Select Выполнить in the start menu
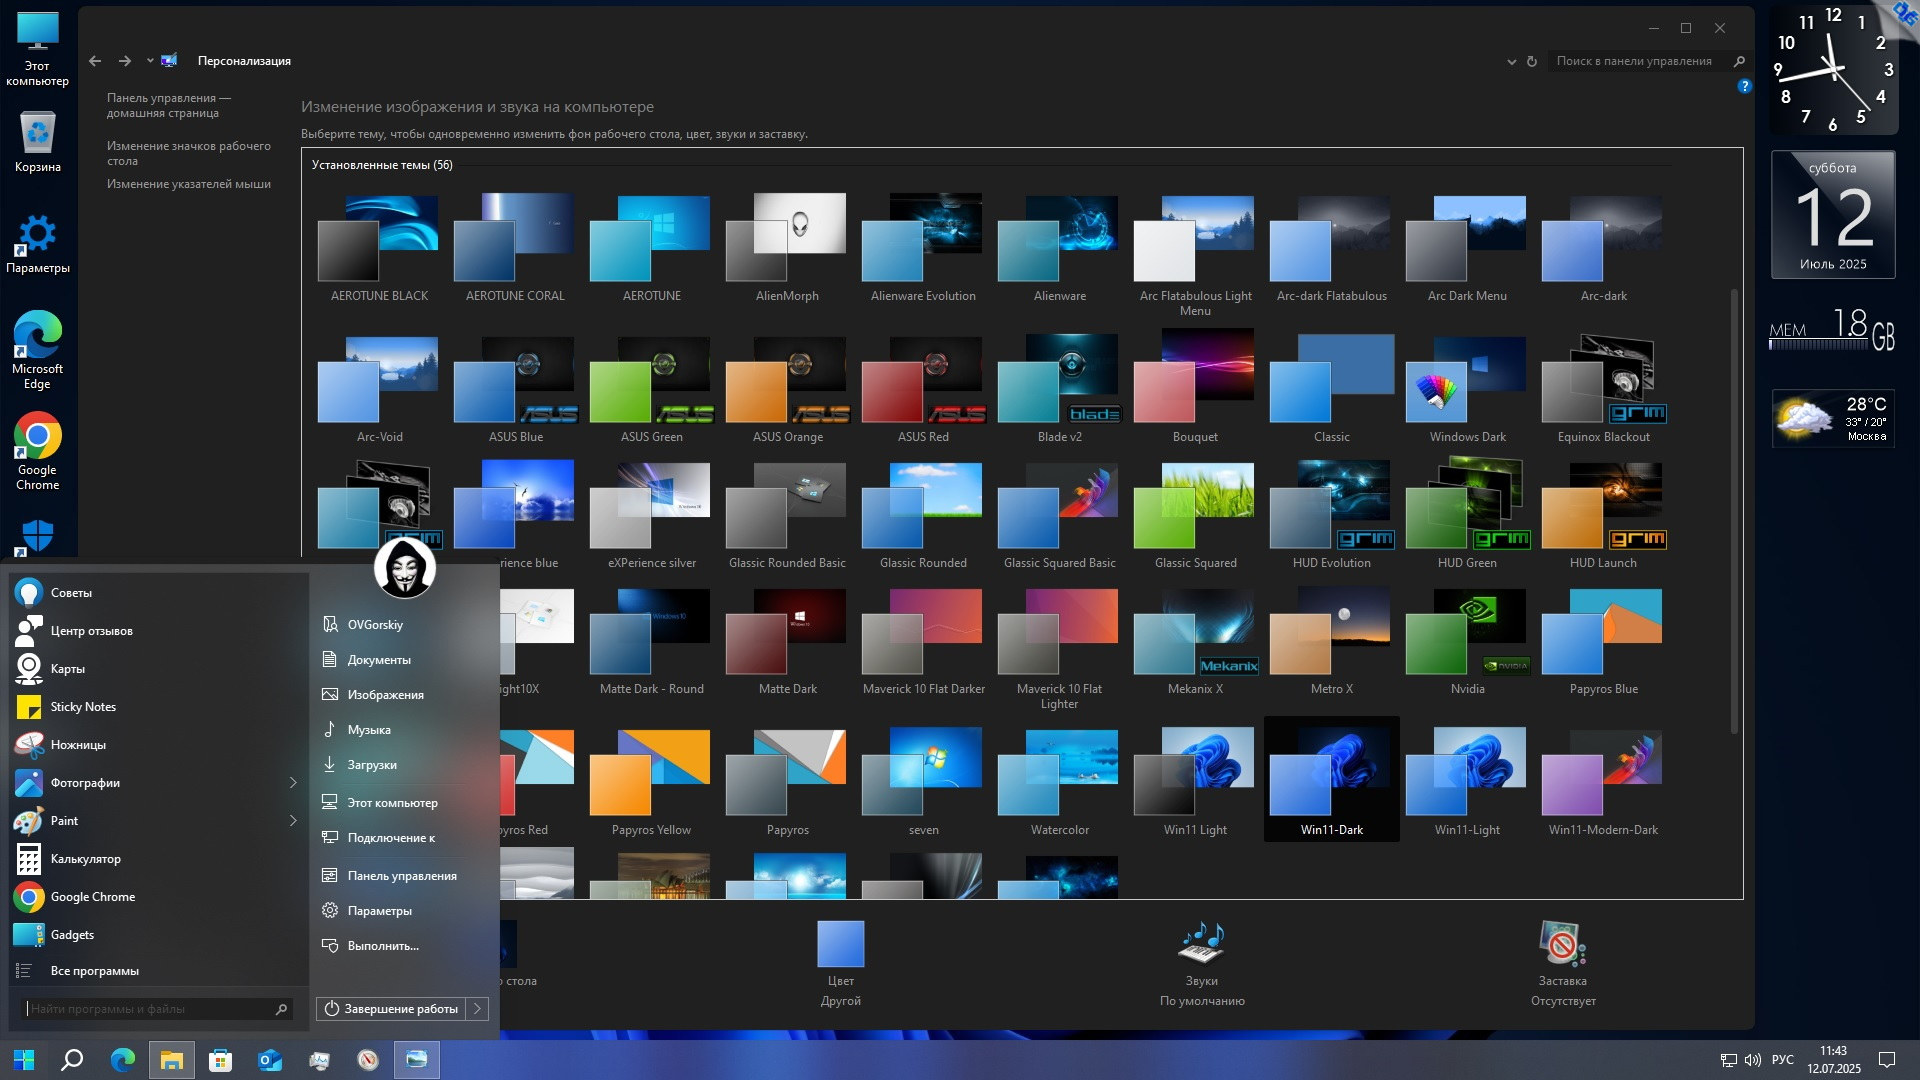The image size is (1920, 1080). click(x=382, y=946)
